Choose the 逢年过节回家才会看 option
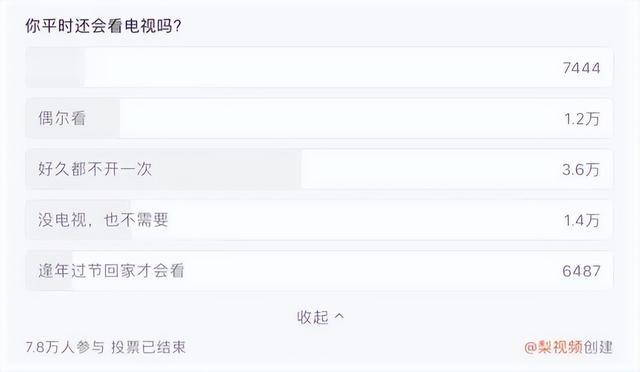Viewport: 640px width, 372px height. point(319,271)
